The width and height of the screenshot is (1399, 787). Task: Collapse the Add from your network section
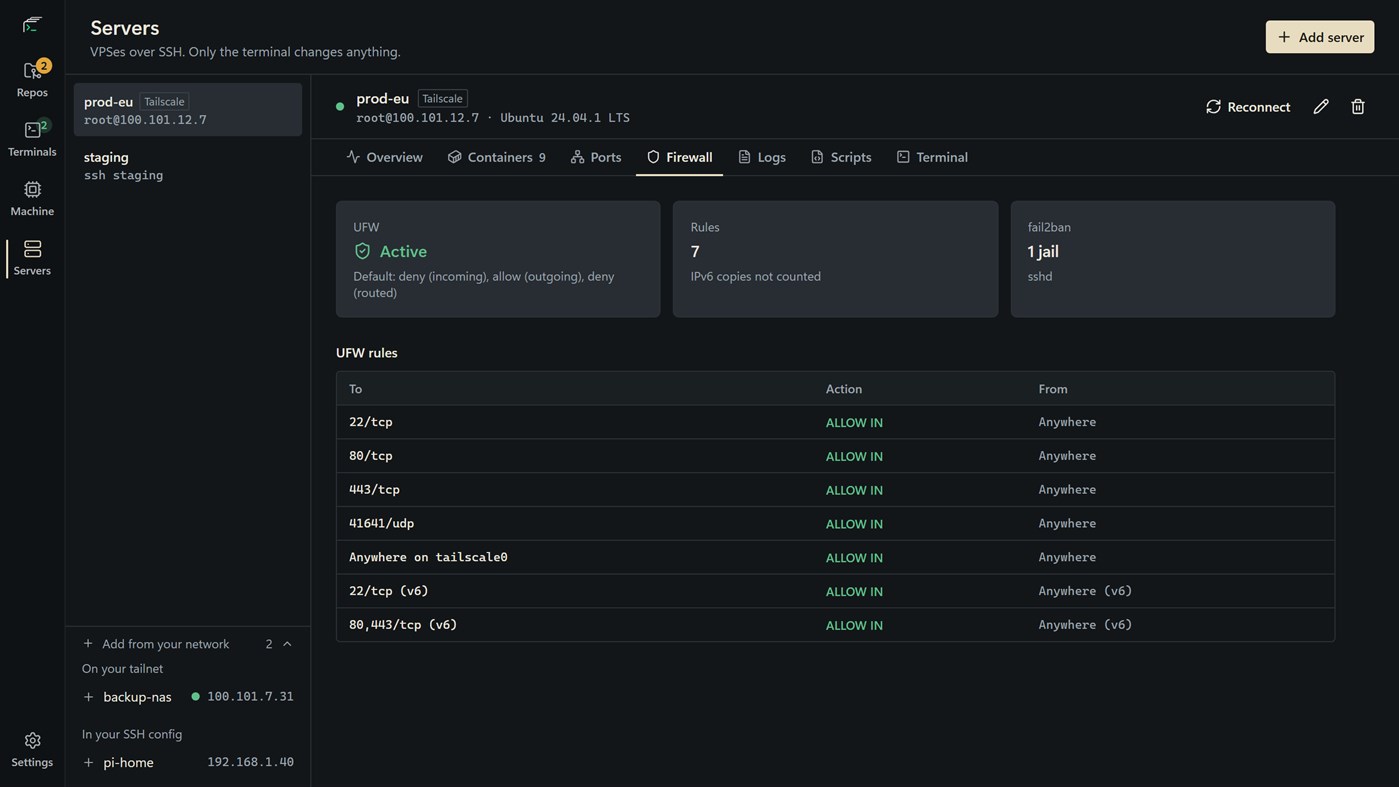coord(287,644)
